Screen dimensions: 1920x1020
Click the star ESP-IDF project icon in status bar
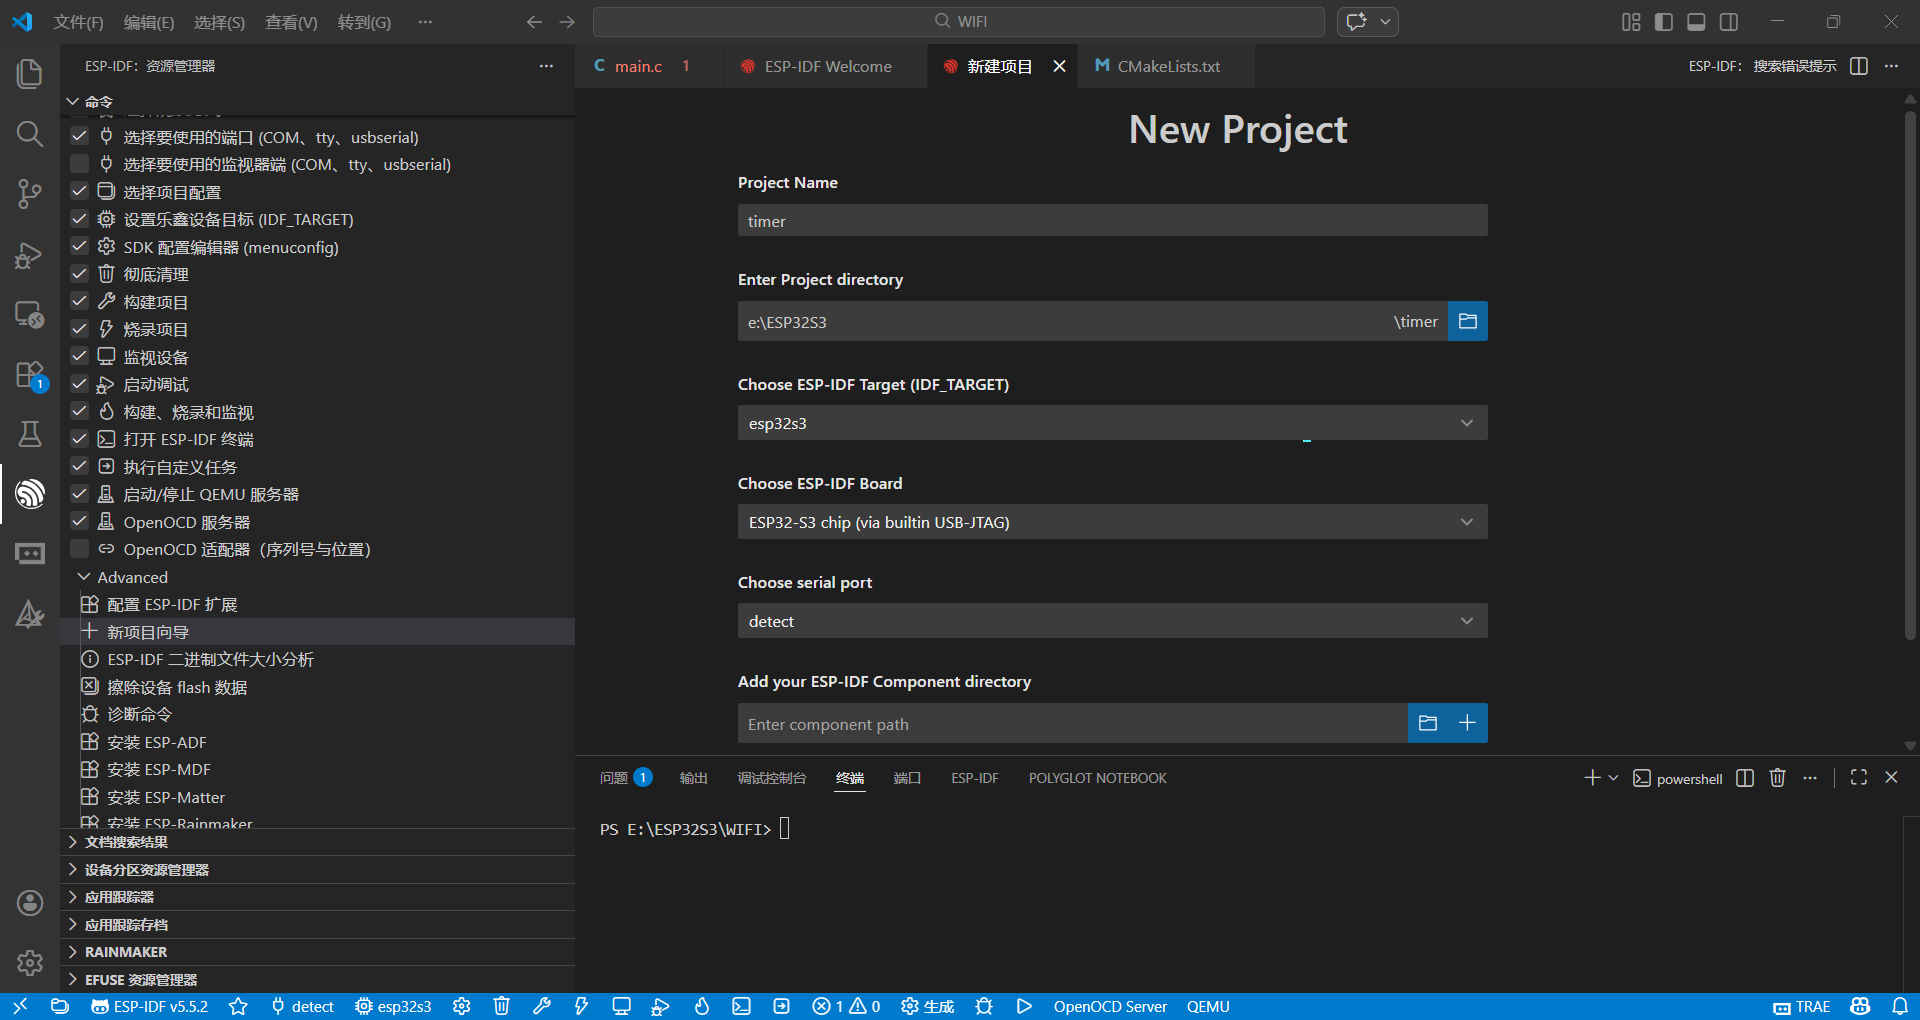point(238,1006)
